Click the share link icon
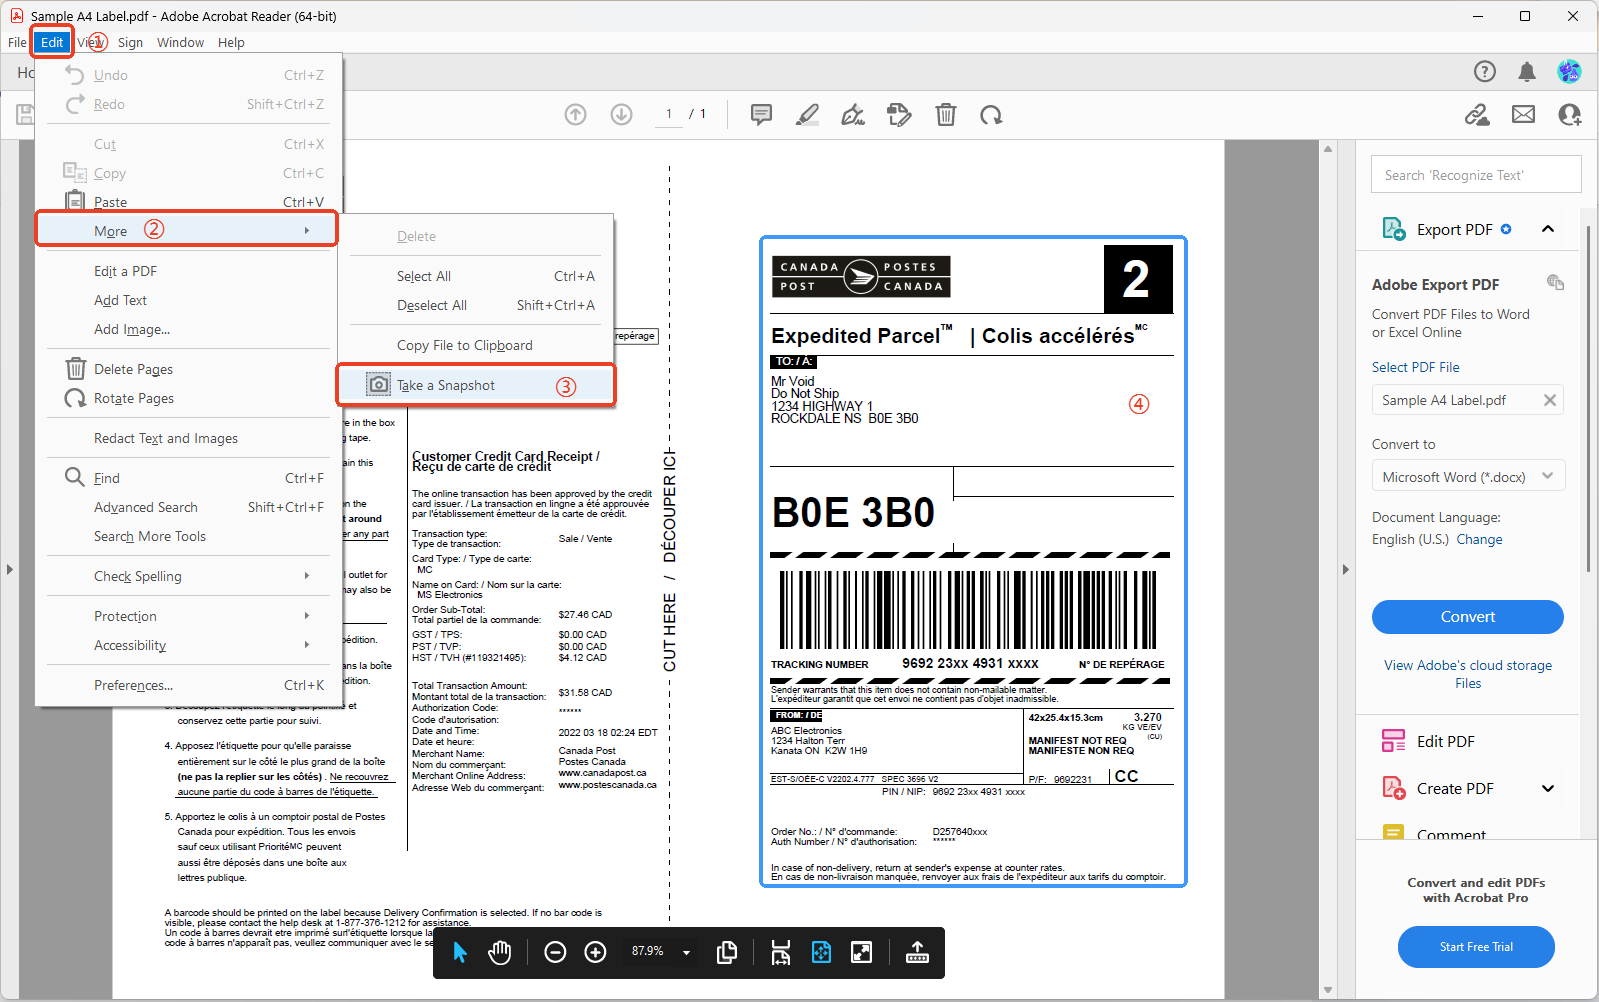1599x1002 pixels. pyautogui.click(x=1477, y=114)
